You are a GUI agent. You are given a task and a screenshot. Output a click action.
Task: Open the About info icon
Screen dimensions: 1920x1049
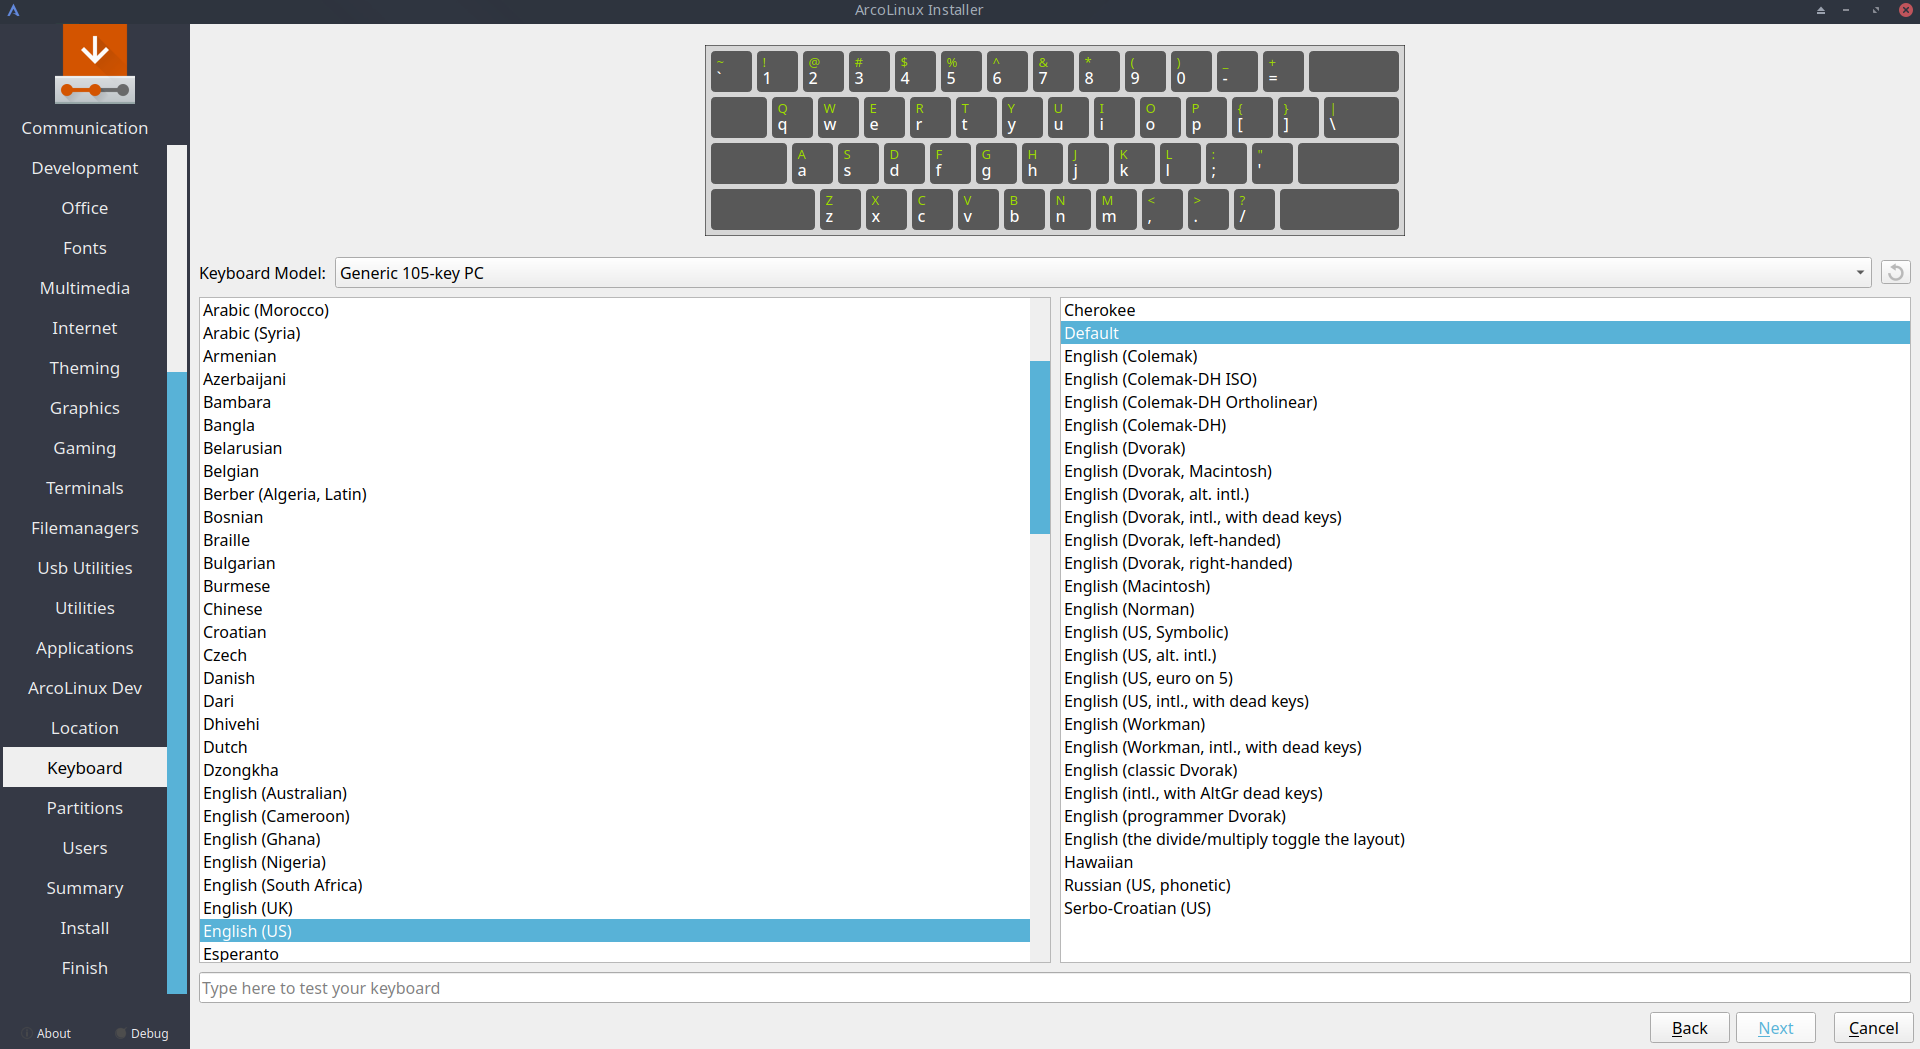tap(27, 1033)
